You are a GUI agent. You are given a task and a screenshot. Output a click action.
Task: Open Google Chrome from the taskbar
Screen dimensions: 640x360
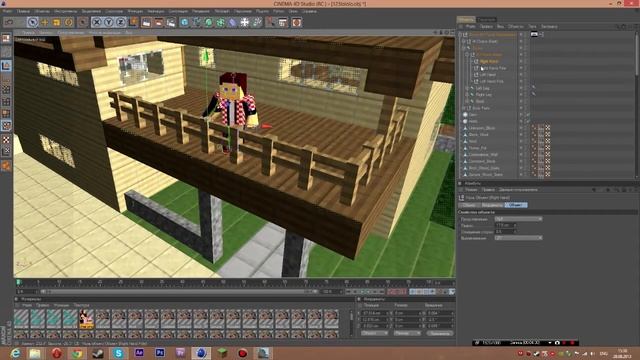tap(77, 353)
